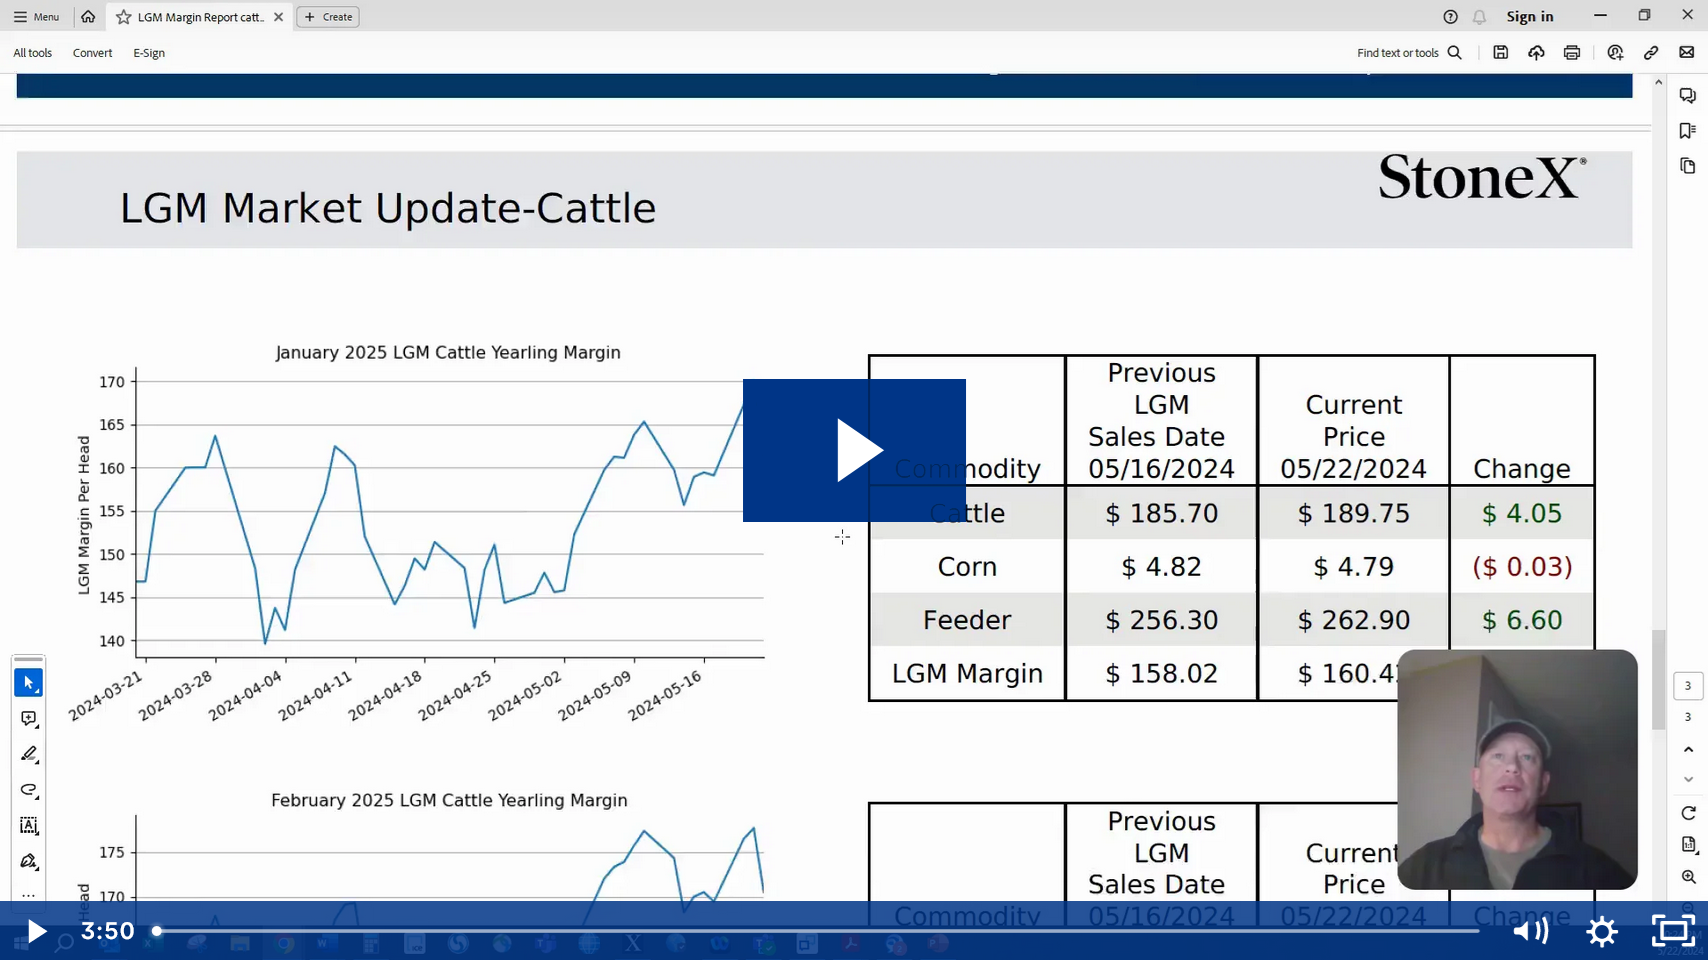Save the document with the floppy icon
The width and height of the screenshot is (1708, 960).
pyautogui.click(x=1501, y=53)
